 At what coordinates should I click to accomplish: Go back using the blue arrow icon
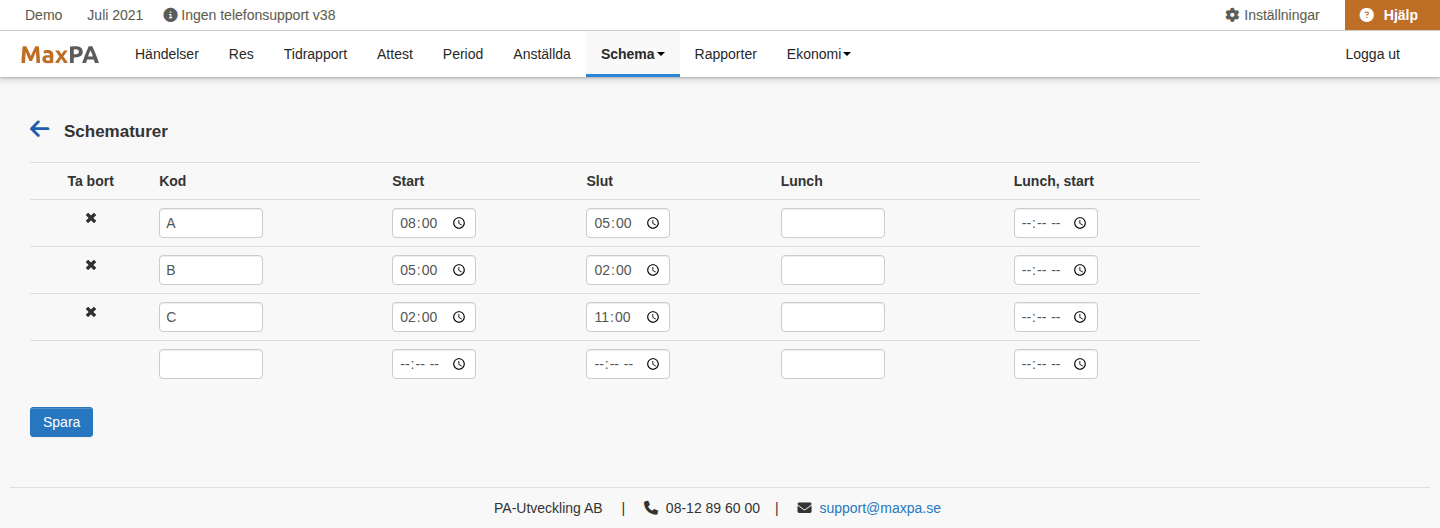(x=40, y=129)
